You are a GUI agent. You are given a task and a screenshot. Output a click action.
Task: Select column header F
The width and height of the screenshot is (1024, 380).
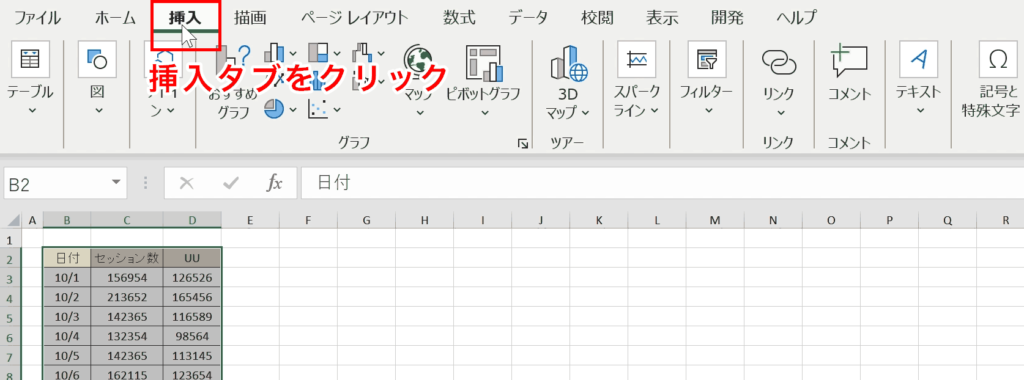coord(308,221)
